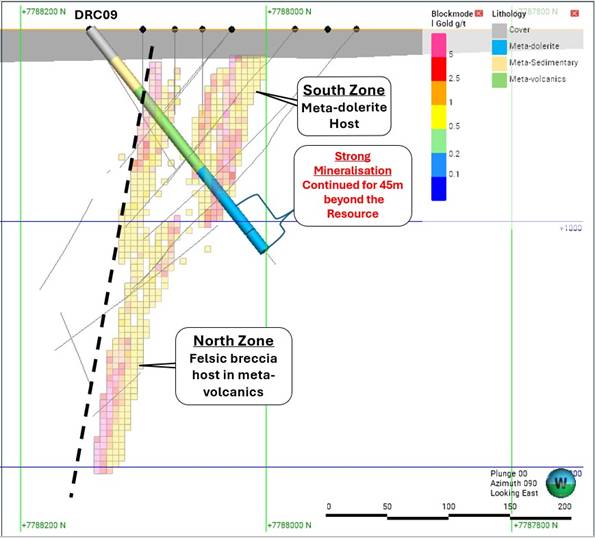Viewport: 595px width, 538px height.
Task: Click the Meta-dolerite Host text
Action: [344, 115]
